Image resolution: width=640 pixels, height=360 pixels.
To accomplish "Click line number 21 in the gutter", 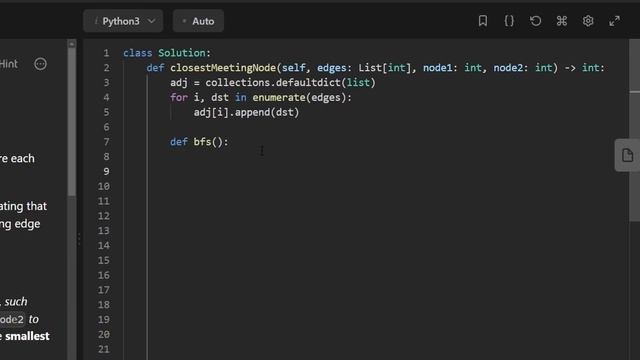I will (x=104, y=349).
